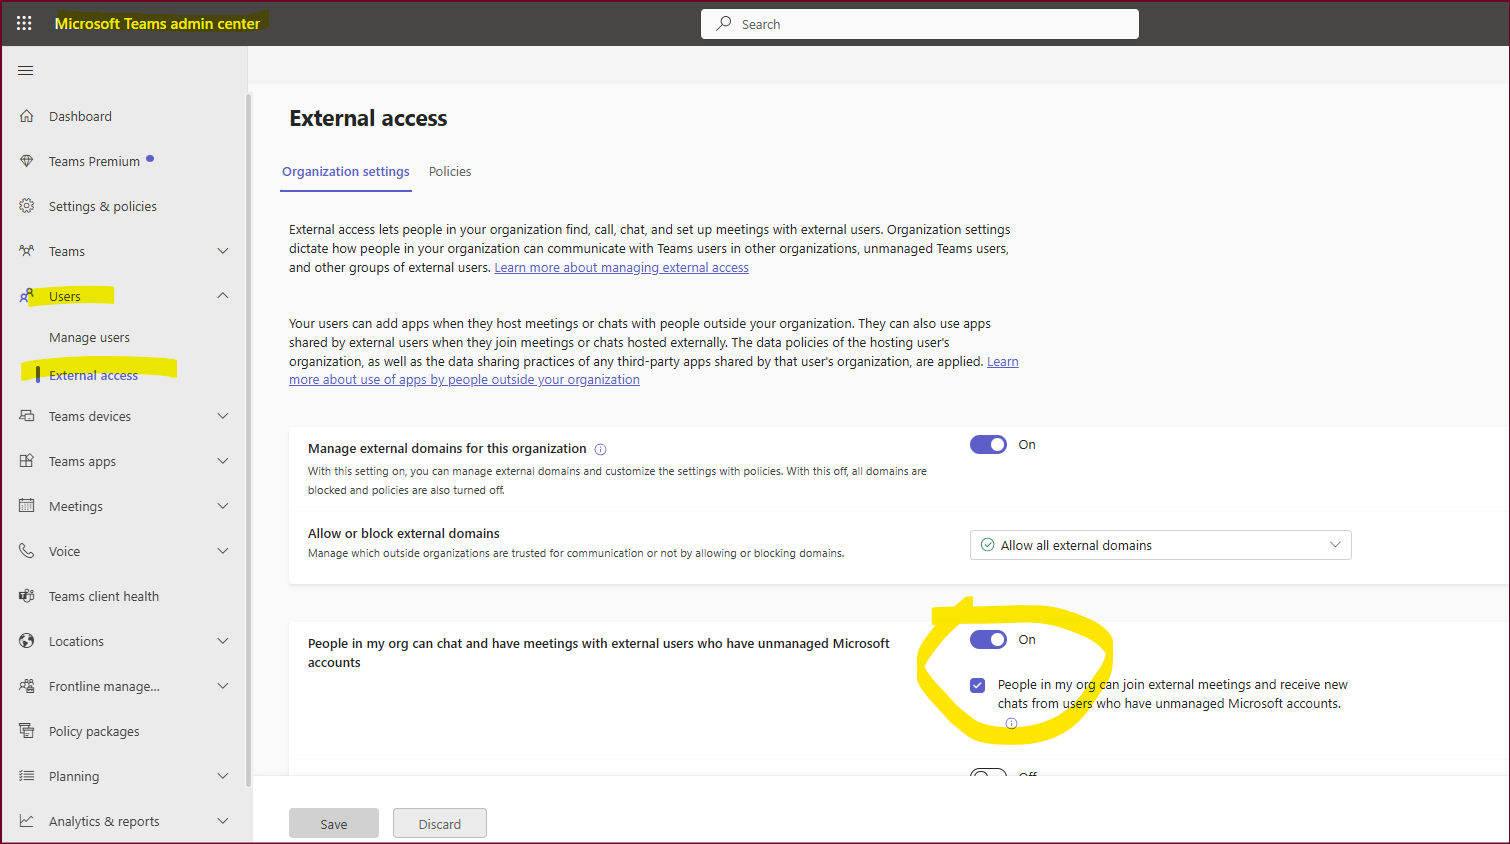Screen dimensions: 1510x844
Task: Click the External access page heading
Action: coord(368,118)
